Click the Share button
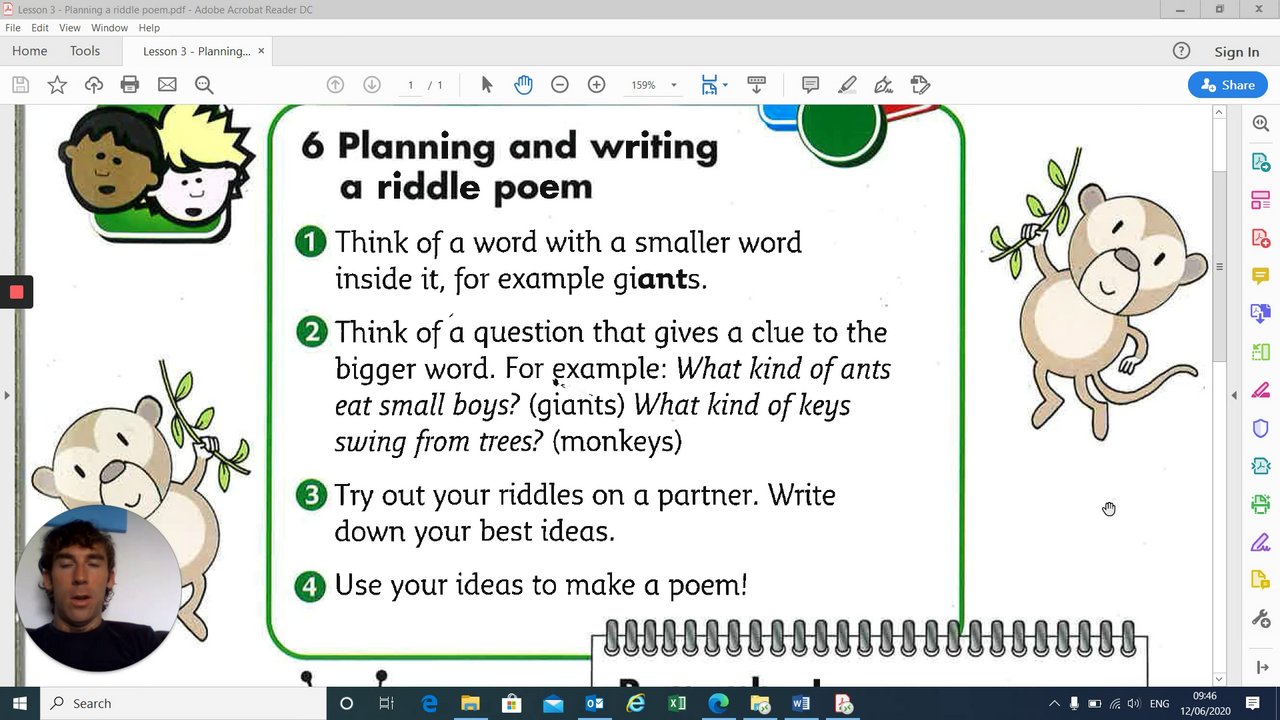Screen dimensions: 1280x720 pos(1228,85)
